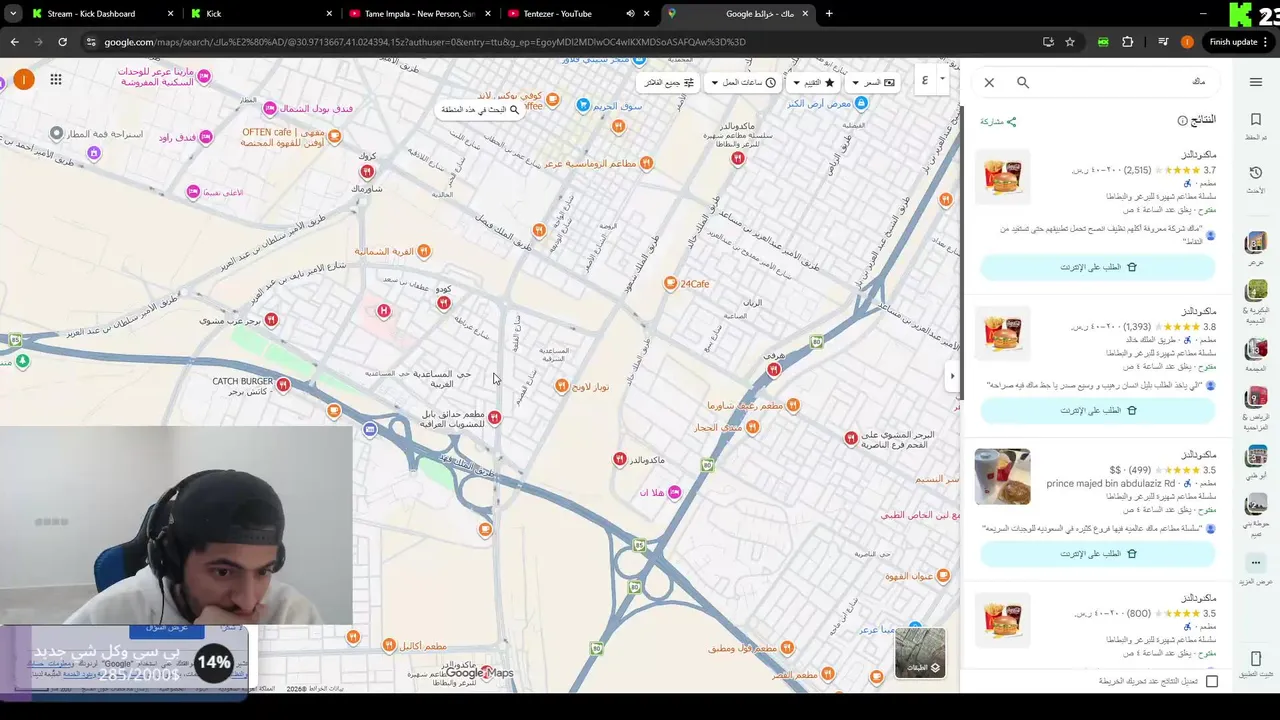Switch to the Kick tab

[262, 14]
